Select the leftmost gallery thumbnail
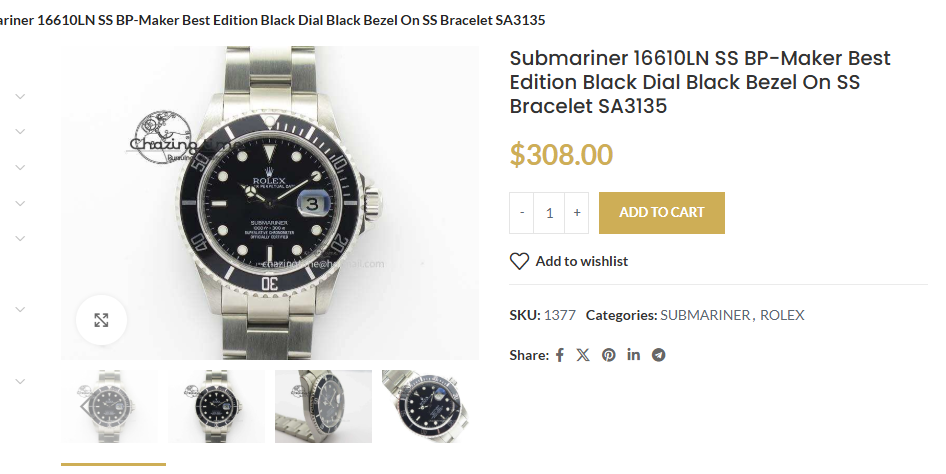Viewport: 946px width, 474px height. click(x=109, y=406)
